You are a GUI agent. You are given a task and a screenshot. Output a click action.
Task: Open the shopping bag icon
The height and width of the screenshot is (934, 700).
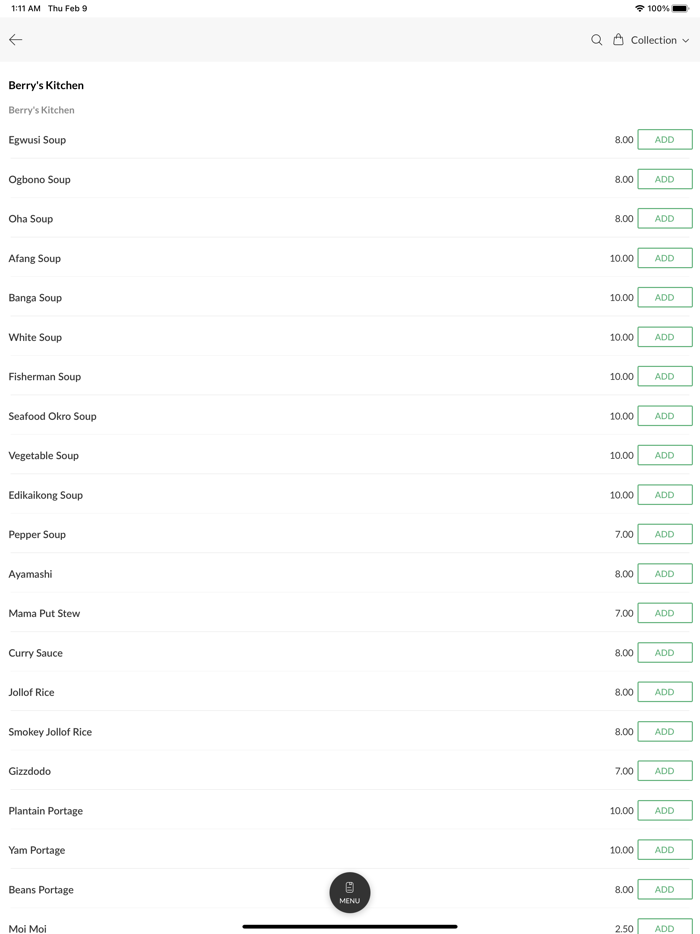(618, 40)
